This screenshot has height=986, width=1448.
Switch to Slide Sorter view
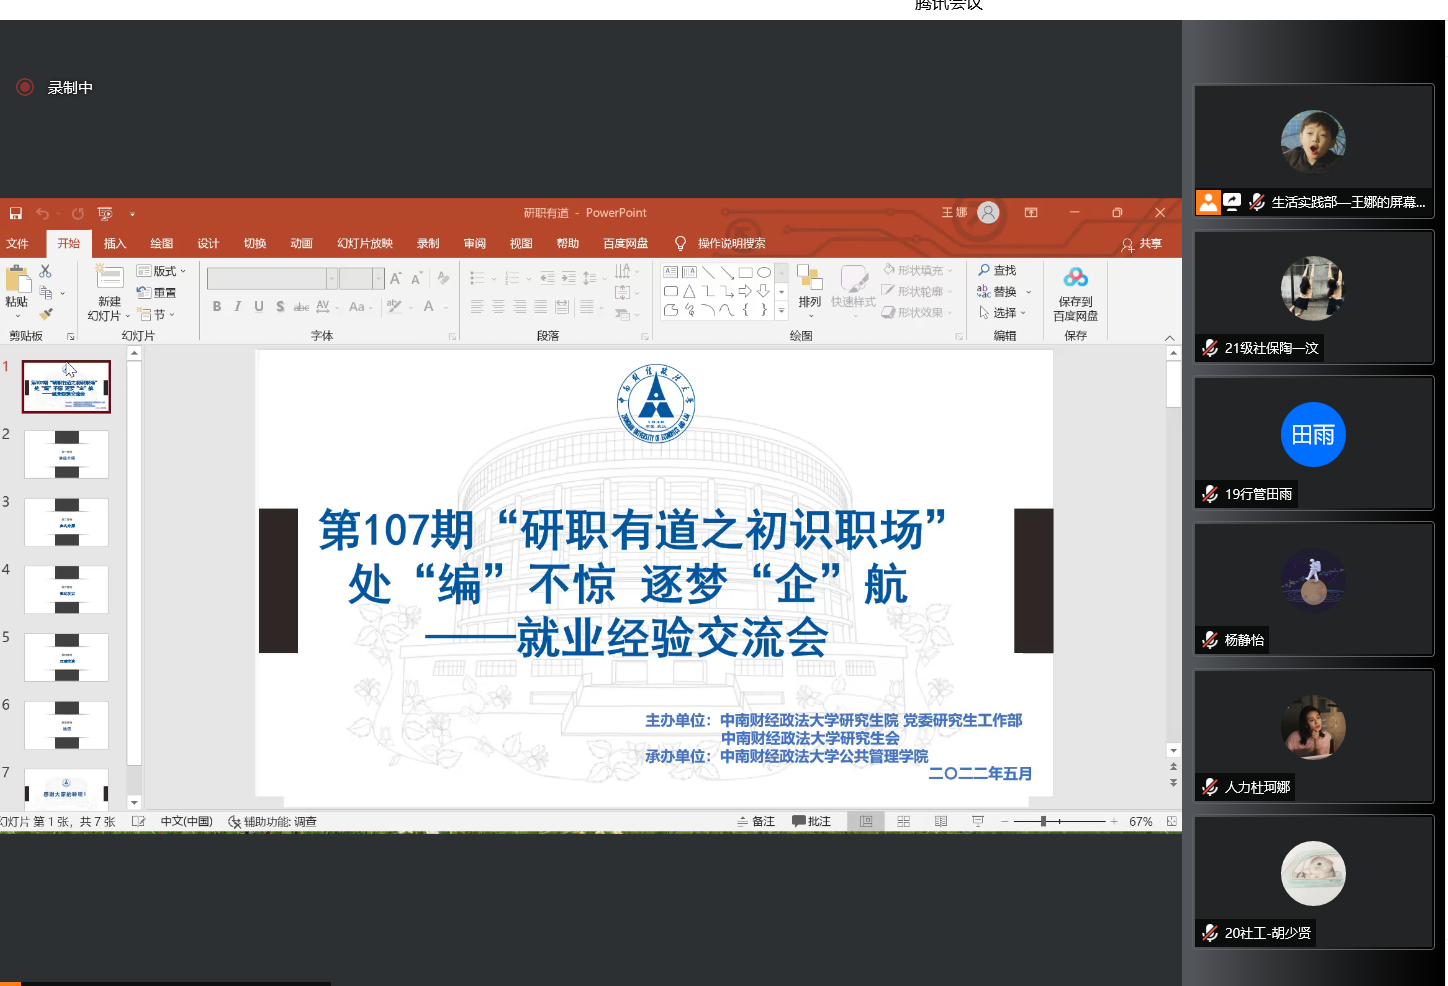point(903,821)
